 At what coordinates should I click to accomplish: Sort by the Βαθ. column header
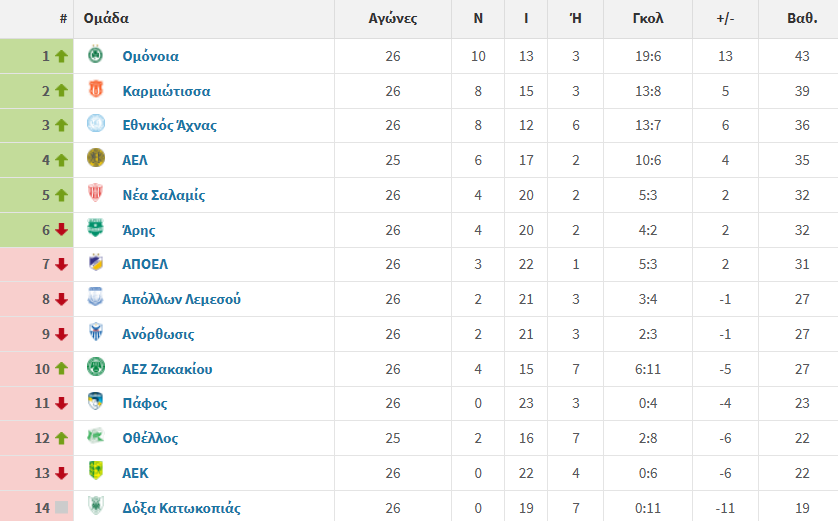click(x=802, y=18)
